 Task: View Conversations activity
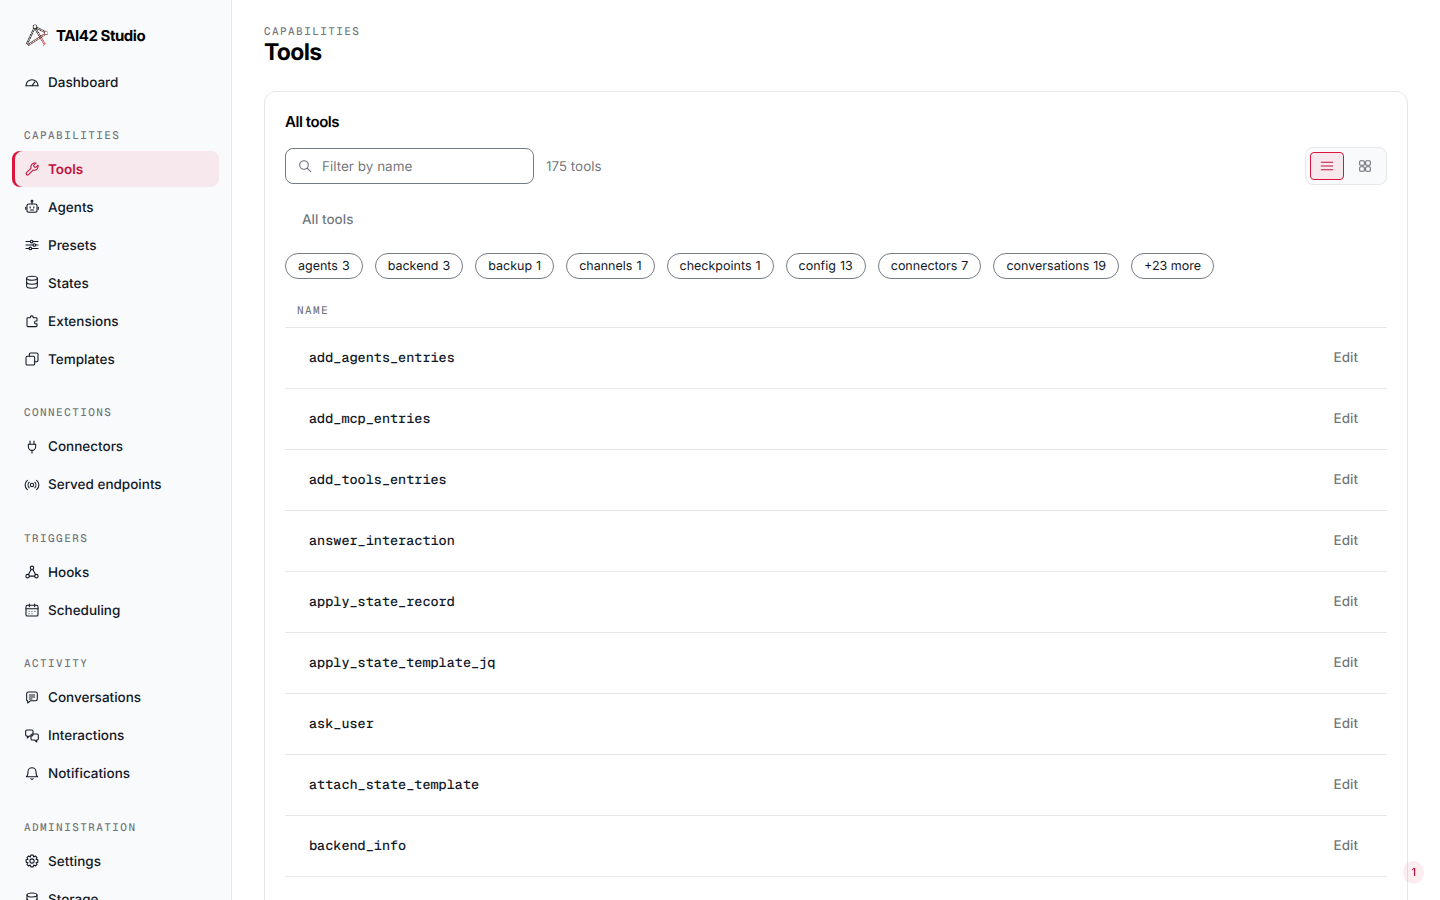coord(116,697)
